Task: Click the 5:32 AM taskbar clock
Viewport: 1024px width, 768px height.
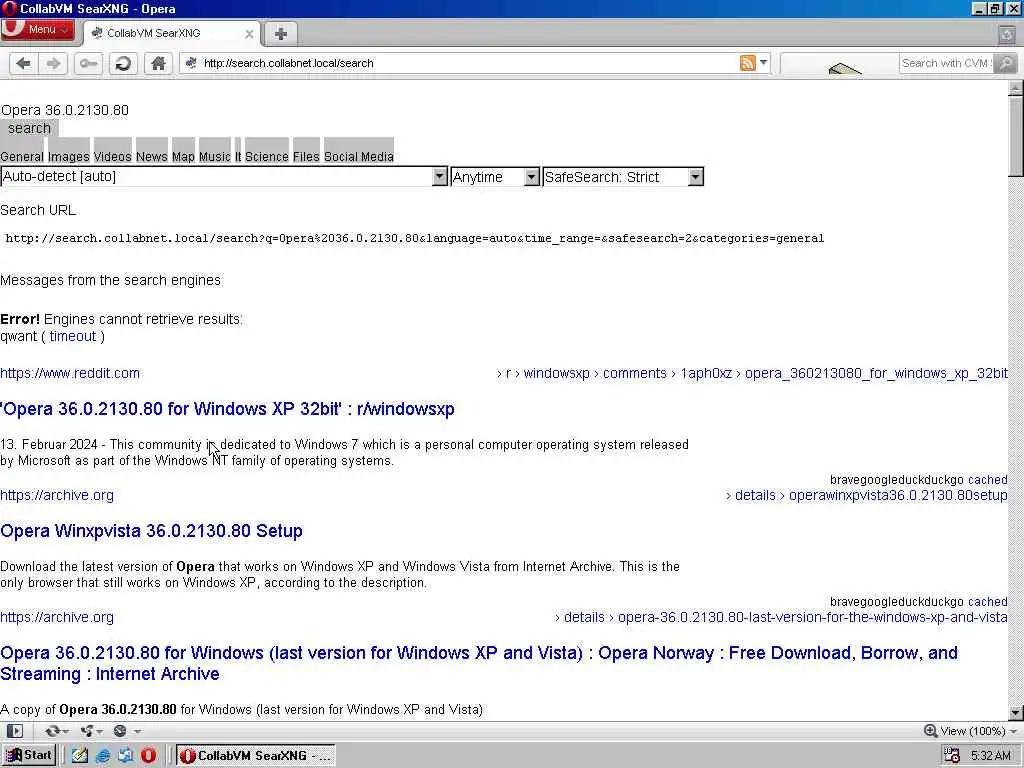Action: coord(991,756)
